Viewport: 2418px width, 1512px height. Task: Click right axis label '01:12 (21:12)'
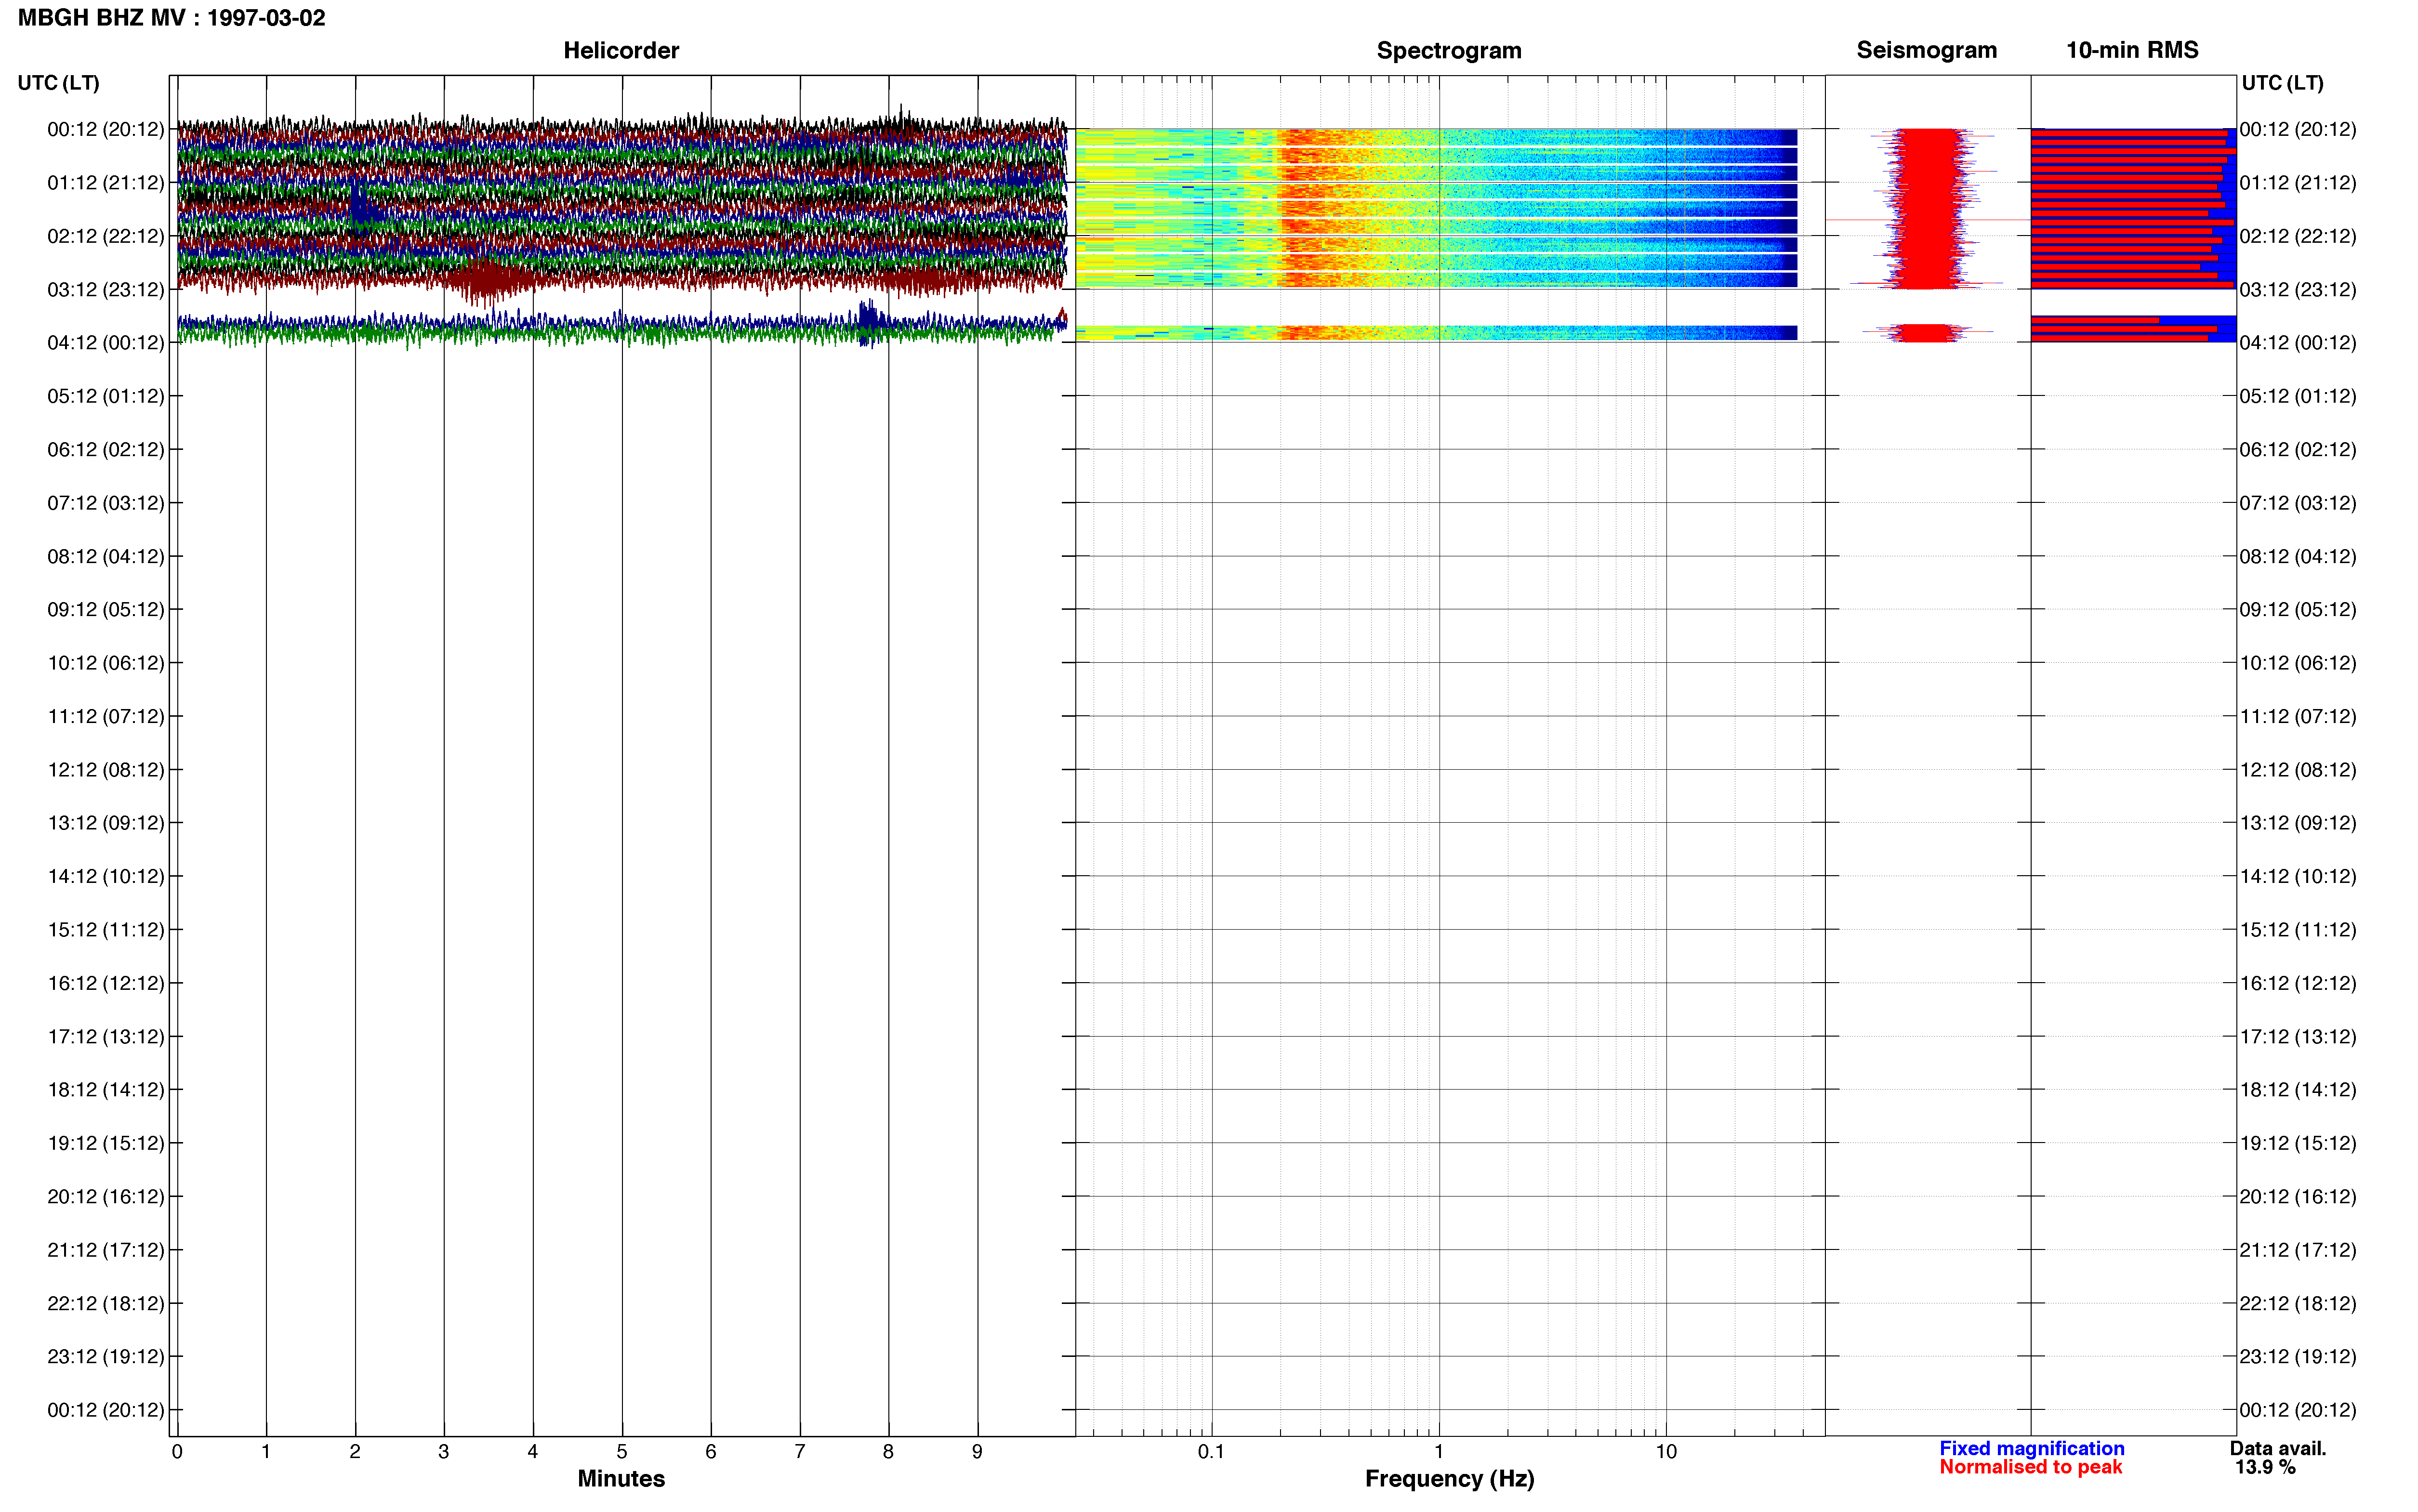(2298, 183)
